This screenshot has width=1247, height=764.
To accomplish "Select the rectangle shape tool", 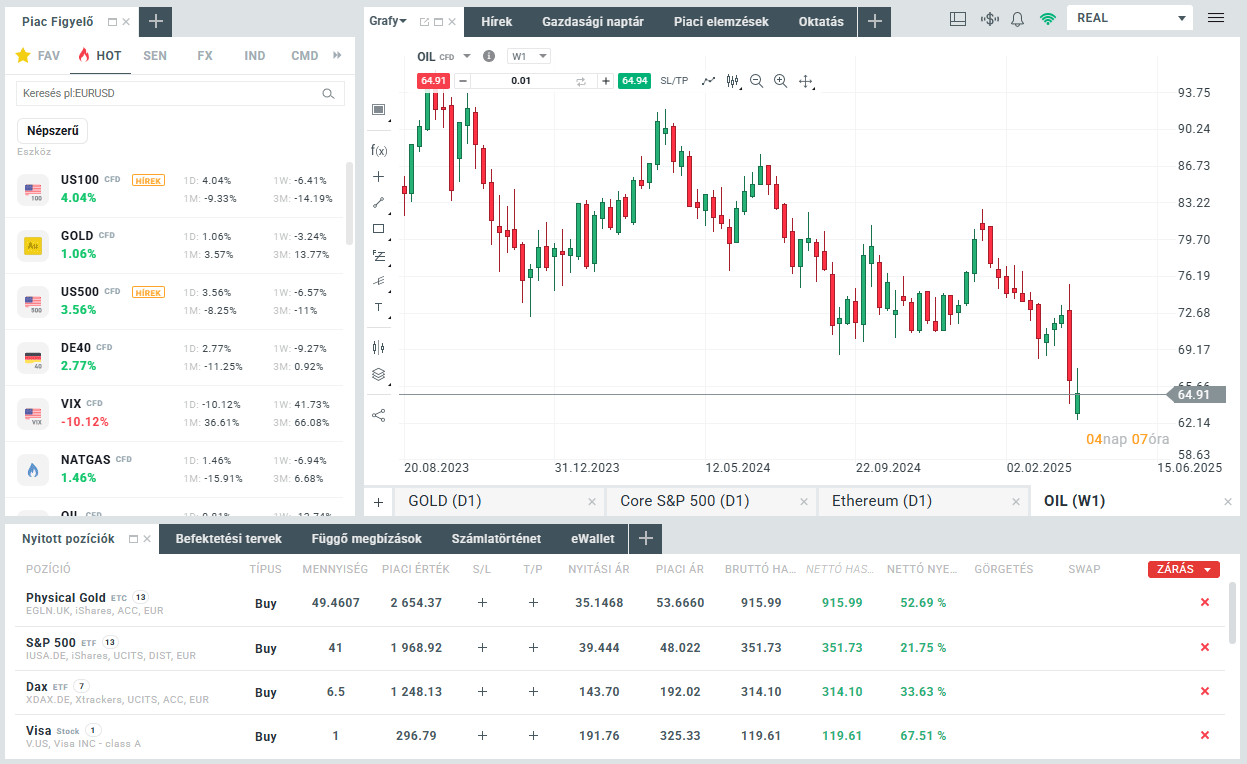I will tap(379, 228).
